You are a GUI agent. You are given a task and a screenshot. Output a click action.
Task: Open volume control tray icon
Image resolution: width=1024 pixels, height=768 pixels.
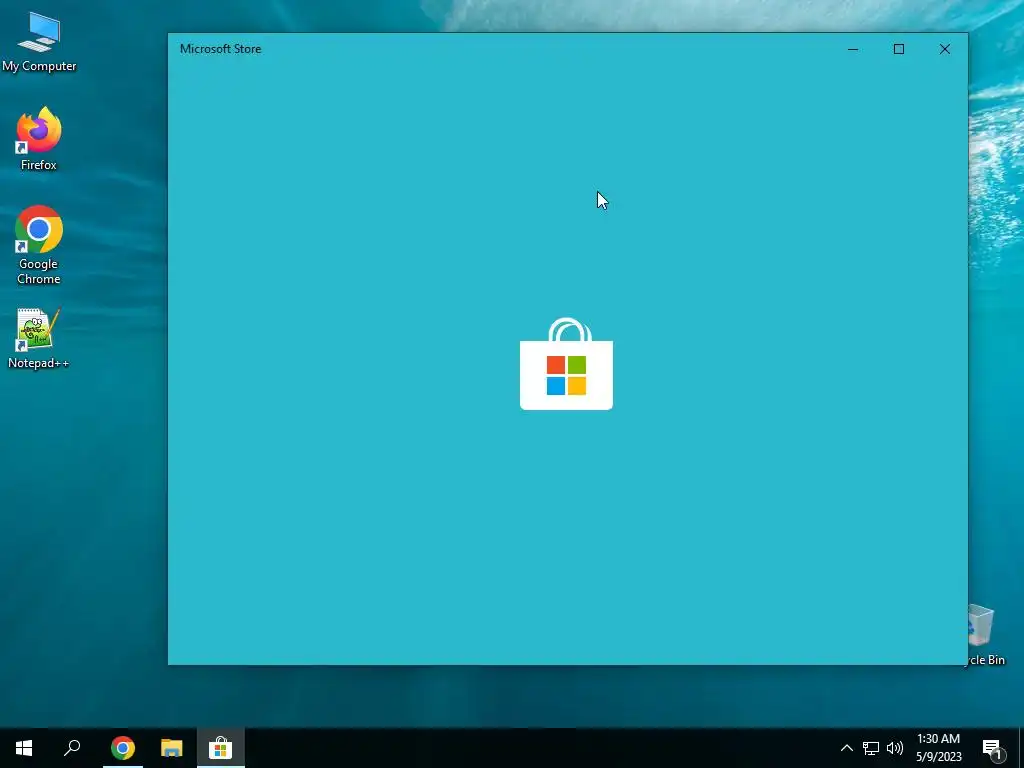(x=895, y=748)
